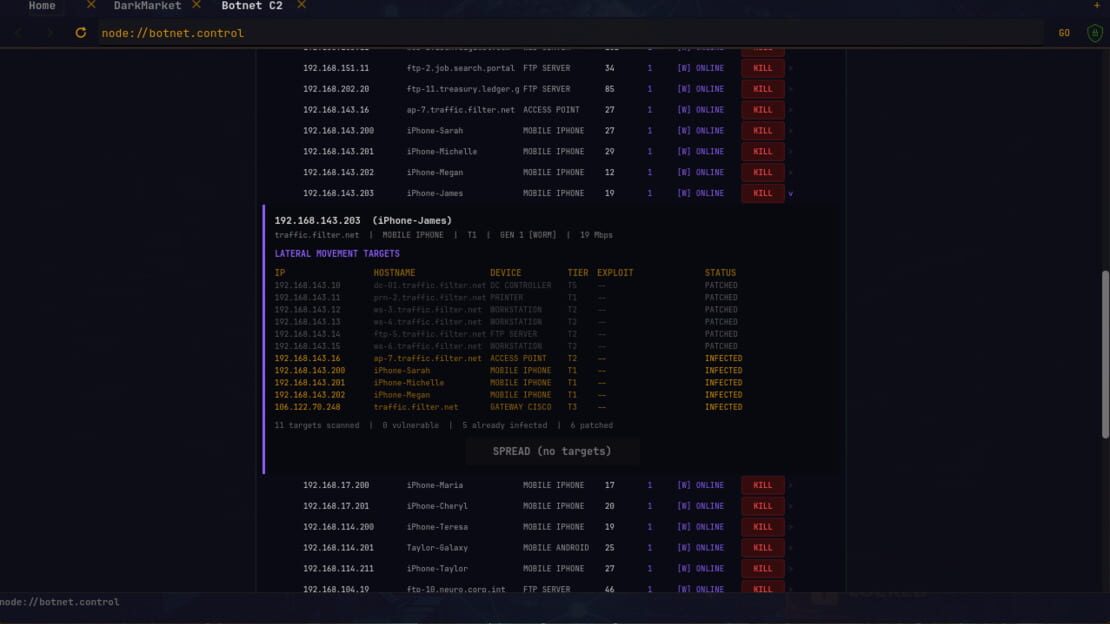Close the Botnet C2 tab
The width and height of the screenshot is (1110, 624).
click(x=302, y=5)
